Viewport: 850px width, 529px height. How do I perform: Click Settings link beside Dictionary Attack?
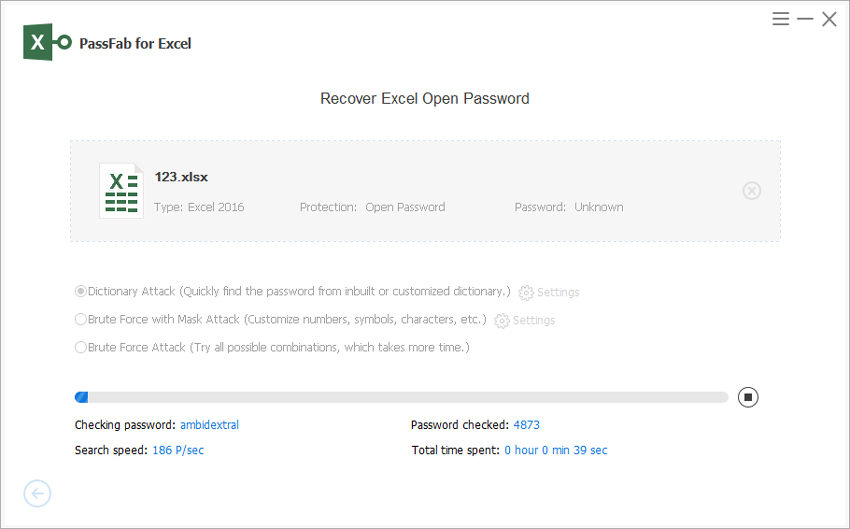click(558, 293)
